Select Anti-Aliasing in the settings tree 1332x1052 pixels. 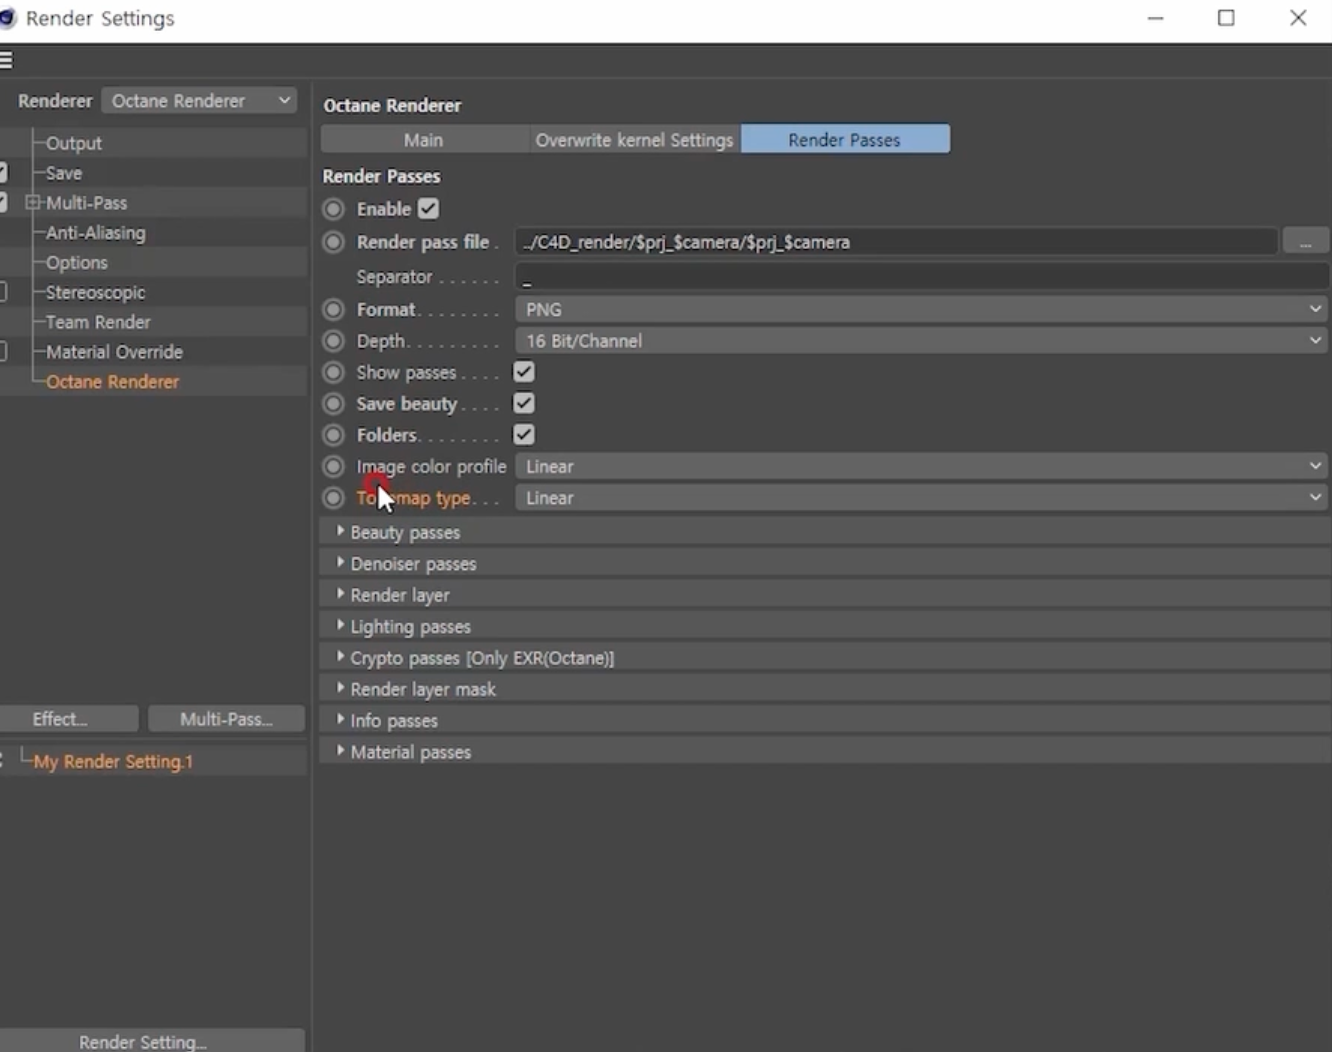pos(95,233)
